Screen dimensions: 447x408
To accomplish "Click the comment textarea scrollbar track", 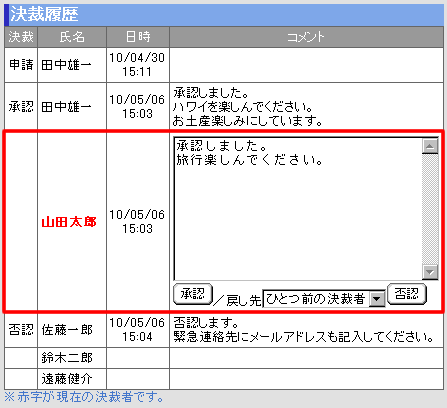I will [x=430, y=209].
